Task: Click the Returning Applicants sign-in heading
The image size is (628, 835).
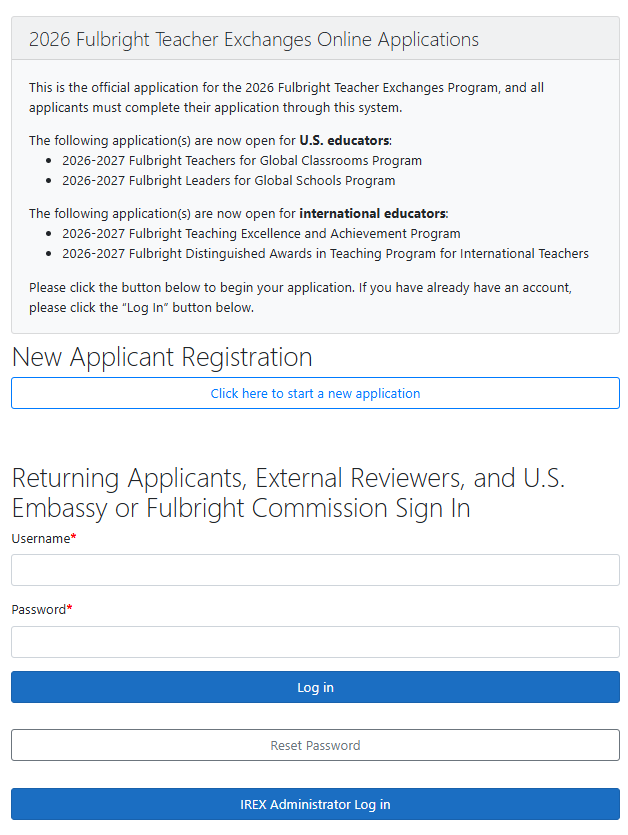Action: pos(288,492)
